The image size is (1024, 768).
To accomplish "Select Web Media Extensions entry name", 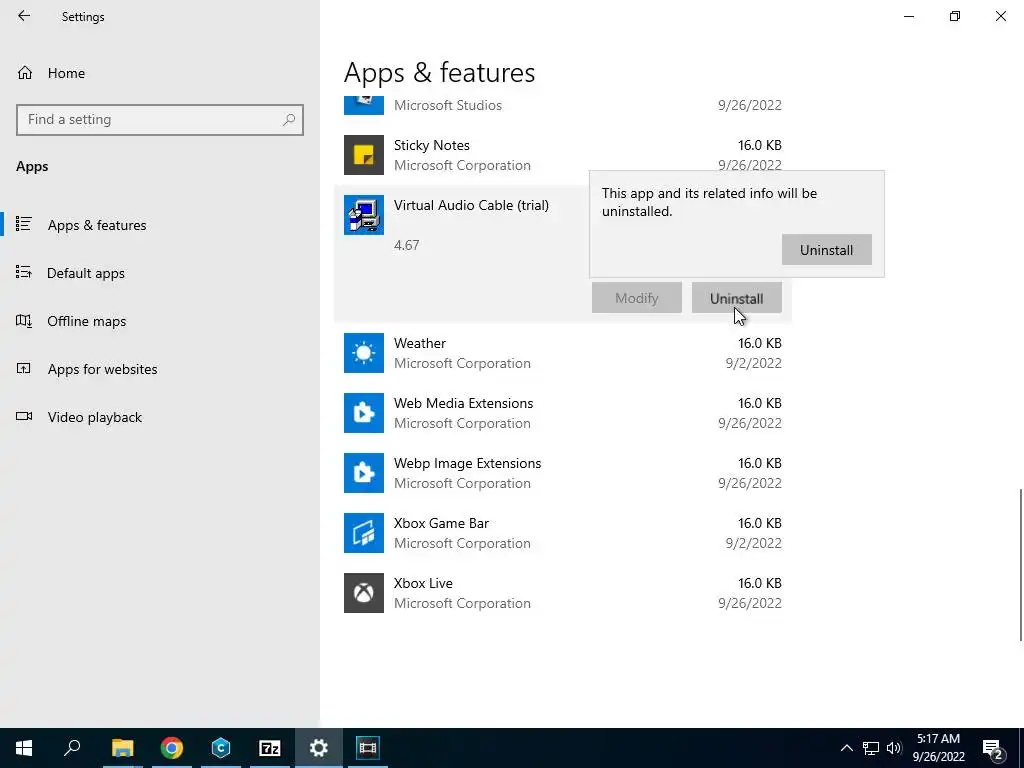I will pyautogui.click(x=464, y=404).
